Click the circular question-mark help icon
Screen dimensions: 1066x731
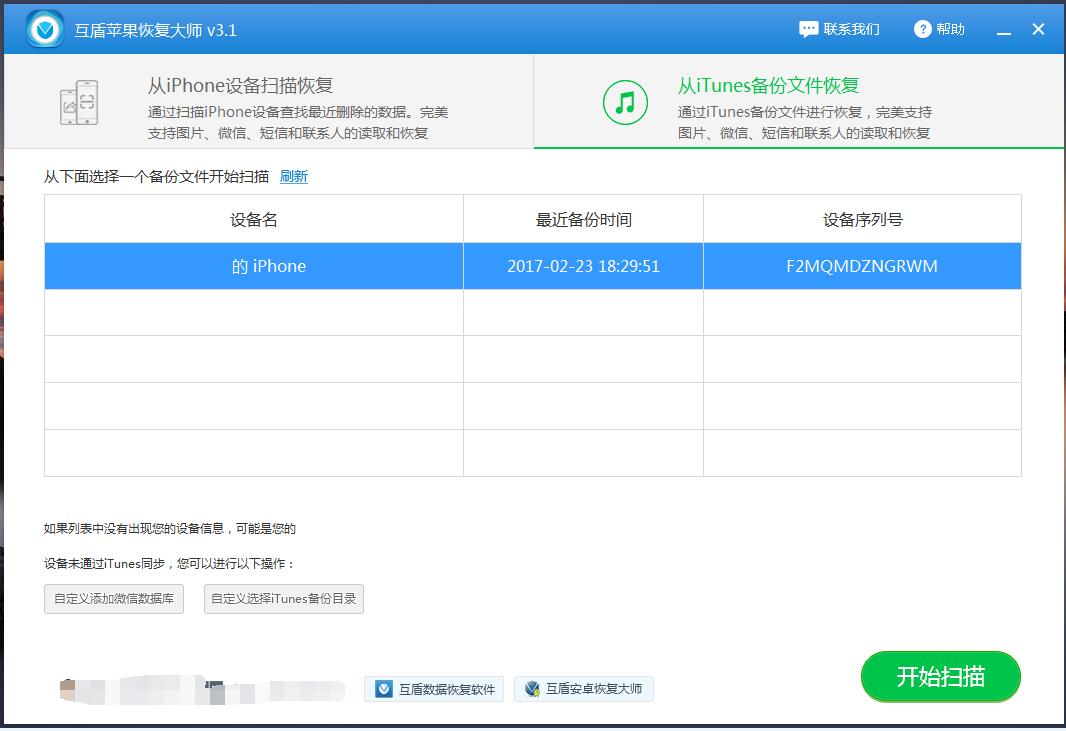tap(922, 29)
